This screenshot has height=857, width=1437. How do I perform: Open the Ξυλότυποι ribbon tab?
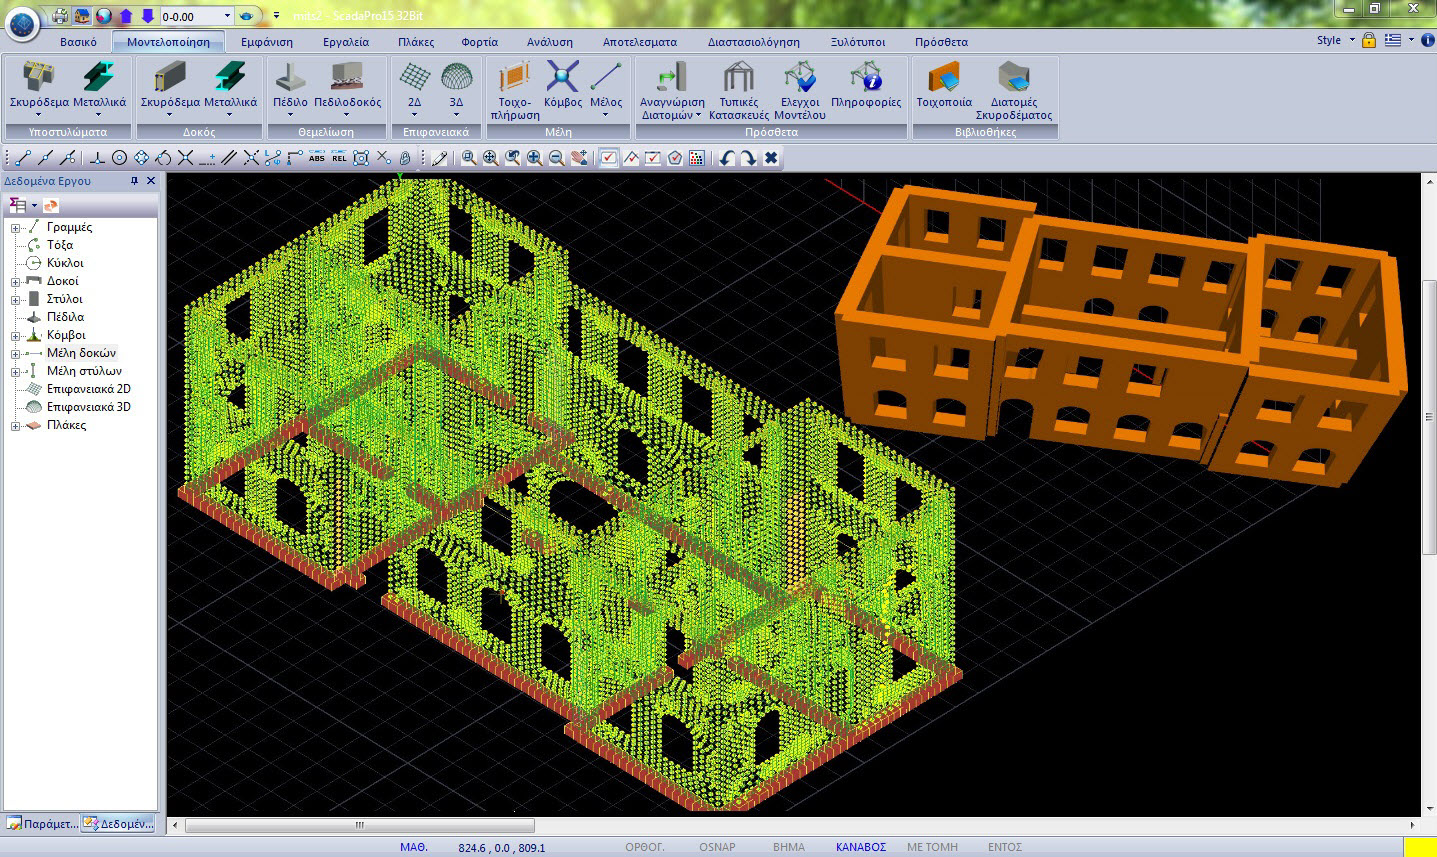[x=858, y=42]
